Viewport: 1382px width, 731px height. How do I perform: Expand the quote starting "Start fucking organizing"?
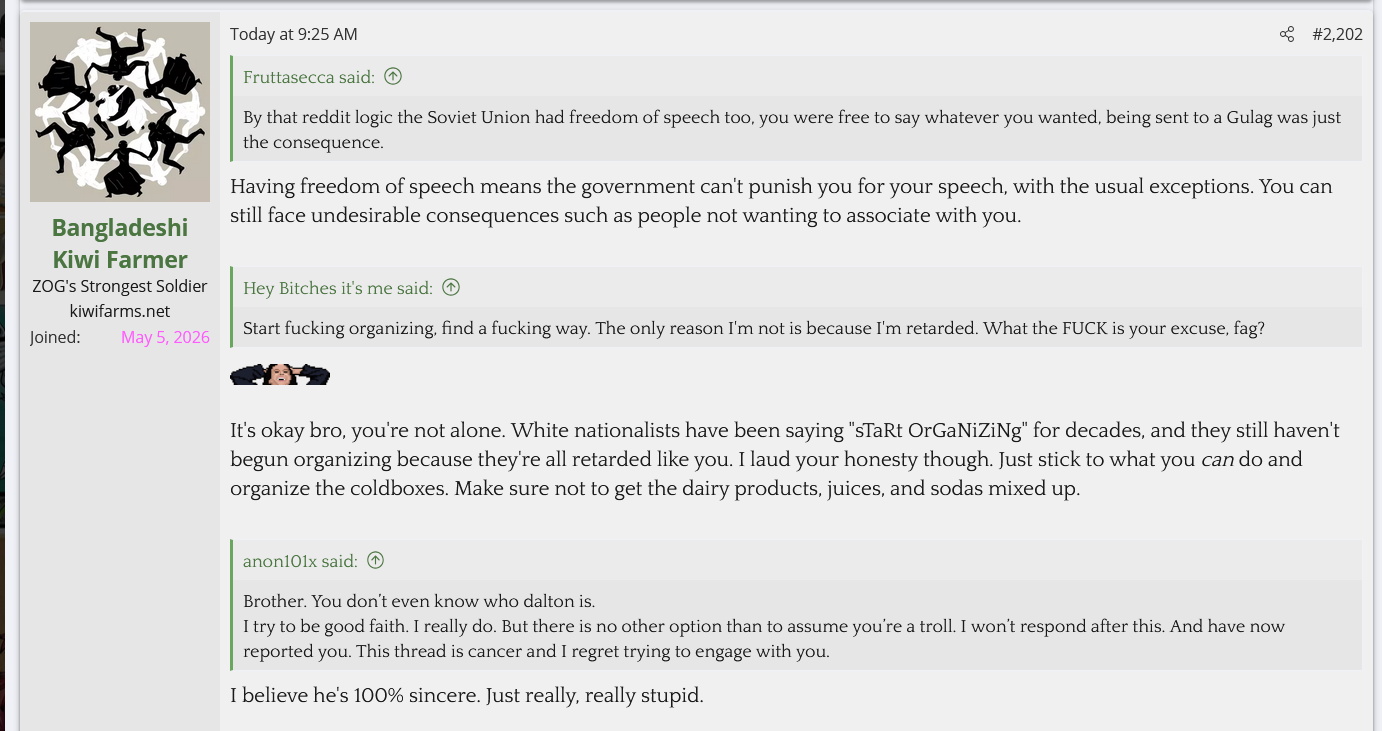point(797,328)
